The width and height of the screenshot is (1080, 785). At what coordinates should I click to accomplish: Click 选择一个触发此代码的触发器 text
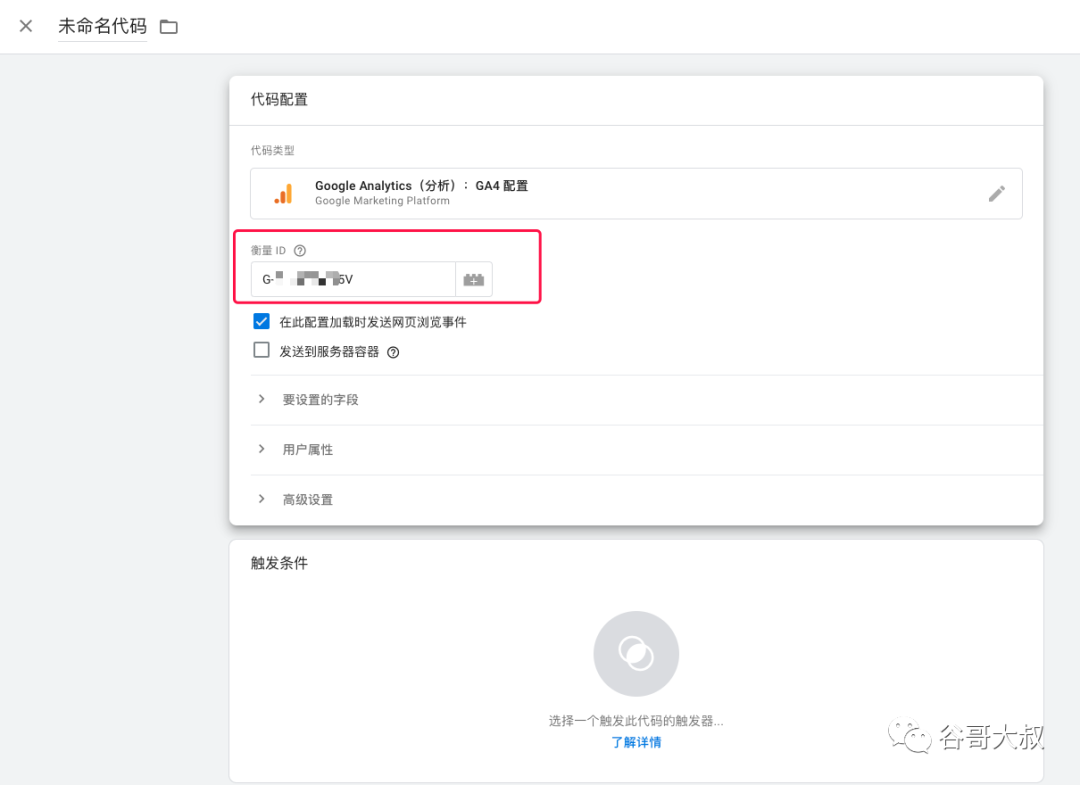click(636, 720)
